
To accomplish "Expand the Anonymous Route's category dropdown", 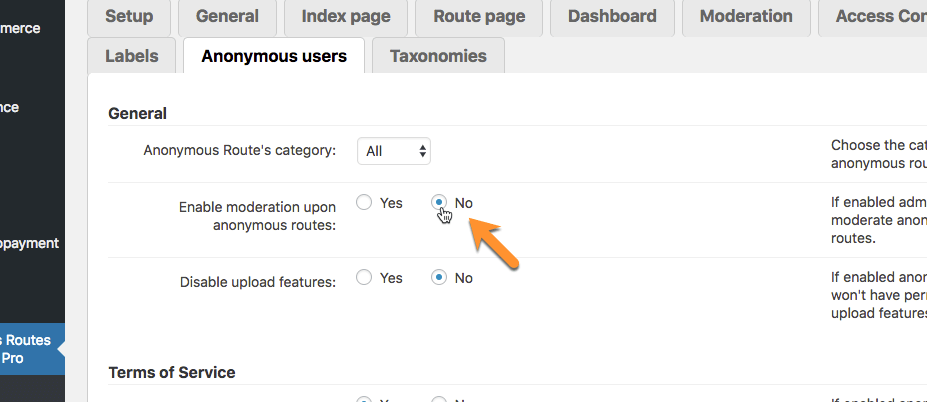I will 394,151.
